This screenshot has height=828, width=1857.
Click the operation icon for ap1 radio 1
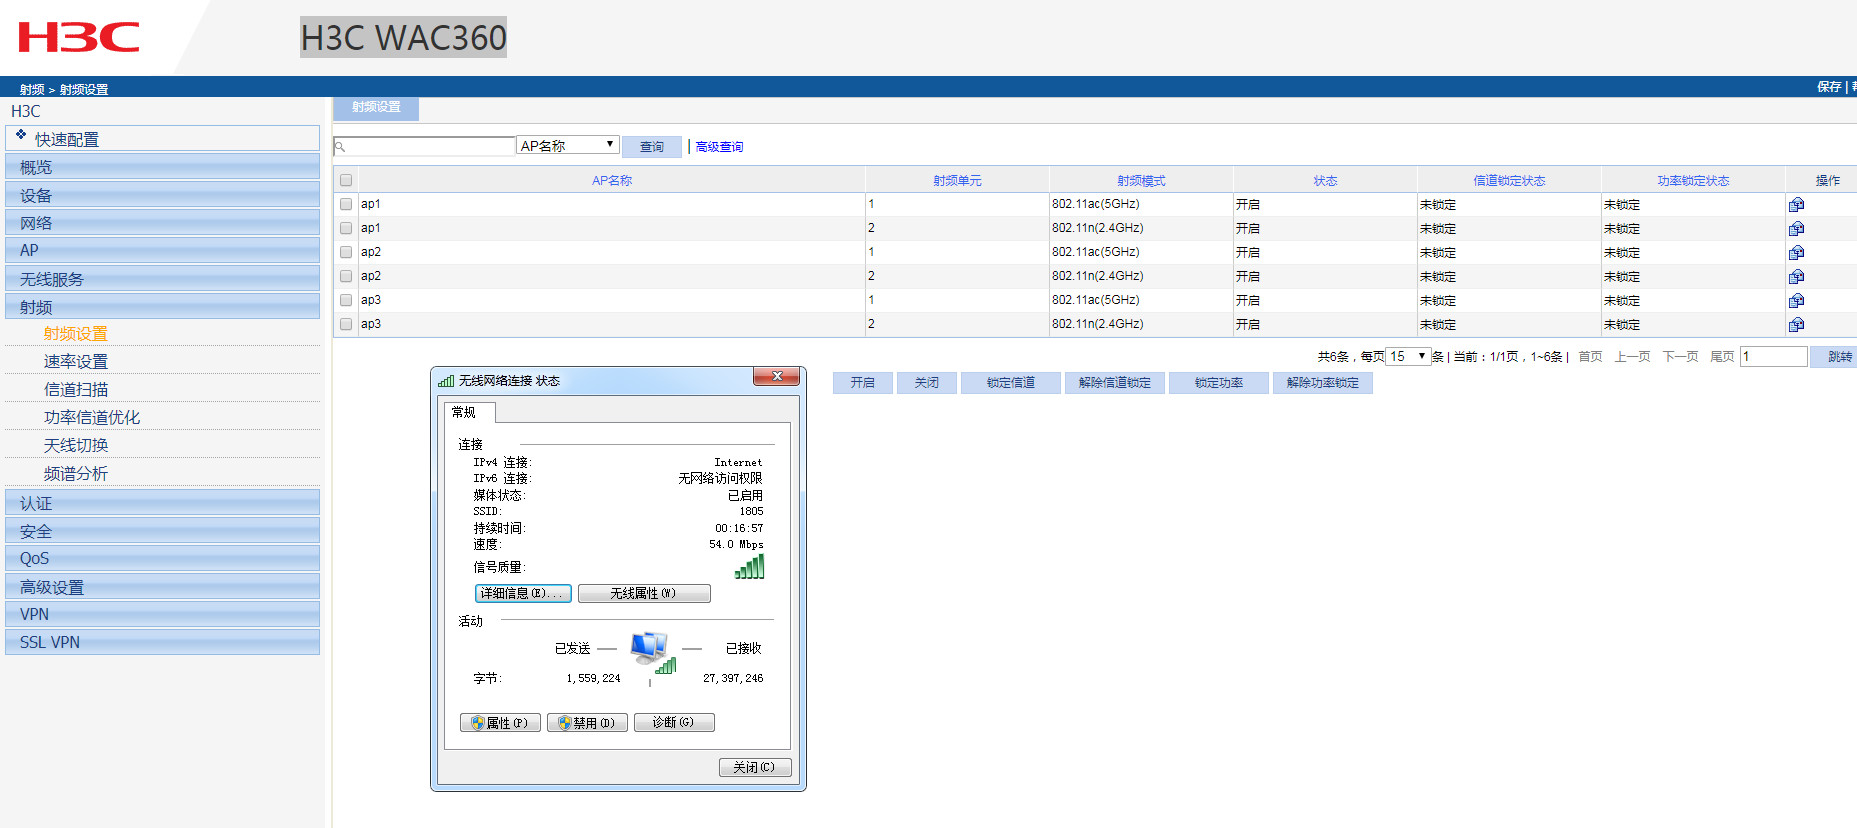pyautogui.click(x=1796, y=205)
